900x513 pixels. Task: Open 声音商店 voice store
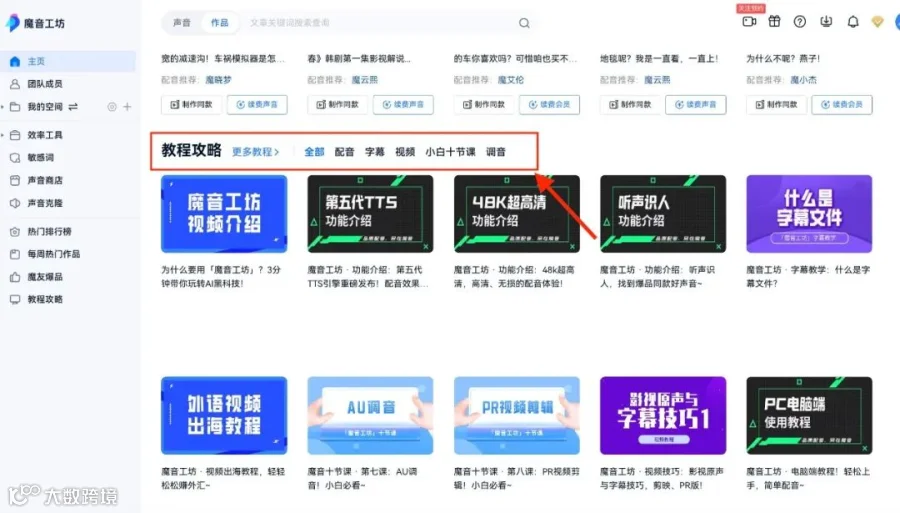[45, 180]
